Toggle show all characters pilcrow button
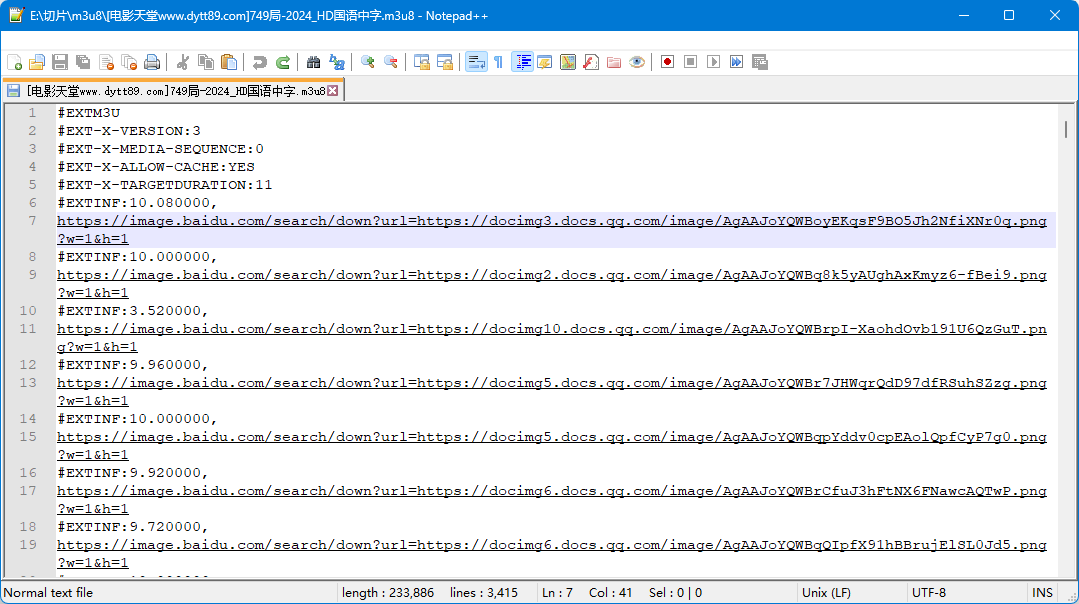This screenshot has height=604, width=1079. point(498,62)
